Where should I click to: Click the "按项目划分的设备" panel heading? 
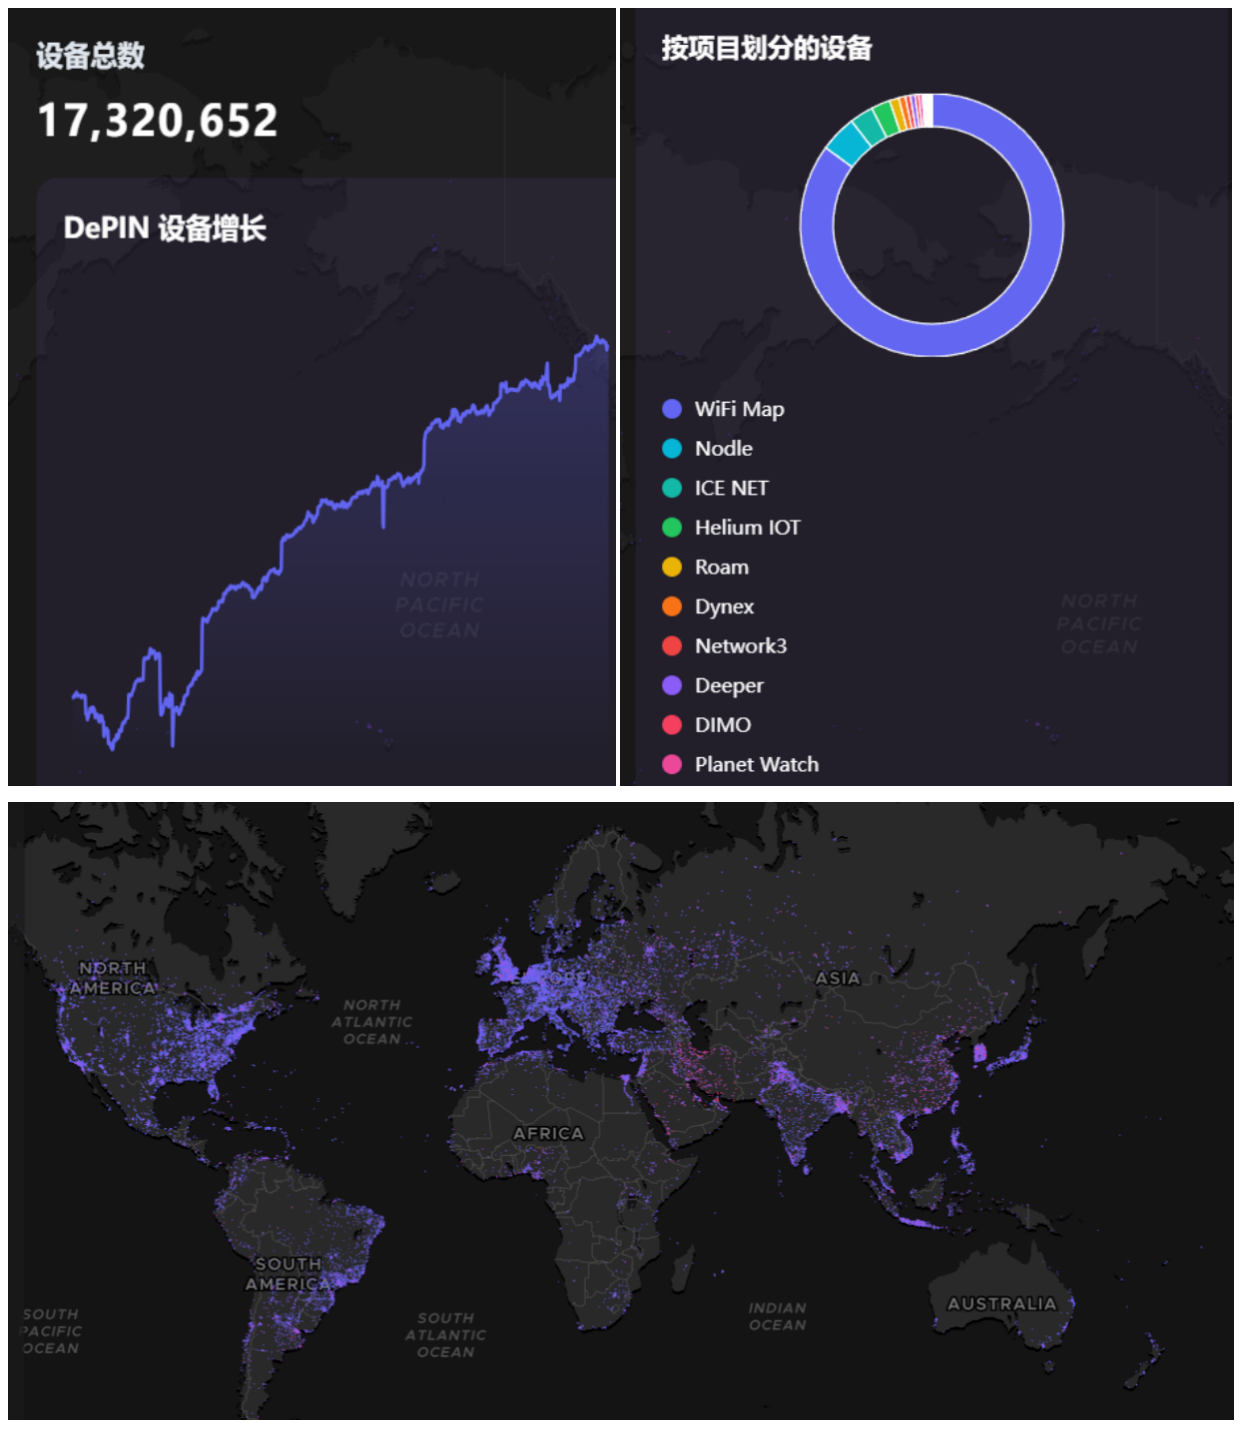coord(766,48)
